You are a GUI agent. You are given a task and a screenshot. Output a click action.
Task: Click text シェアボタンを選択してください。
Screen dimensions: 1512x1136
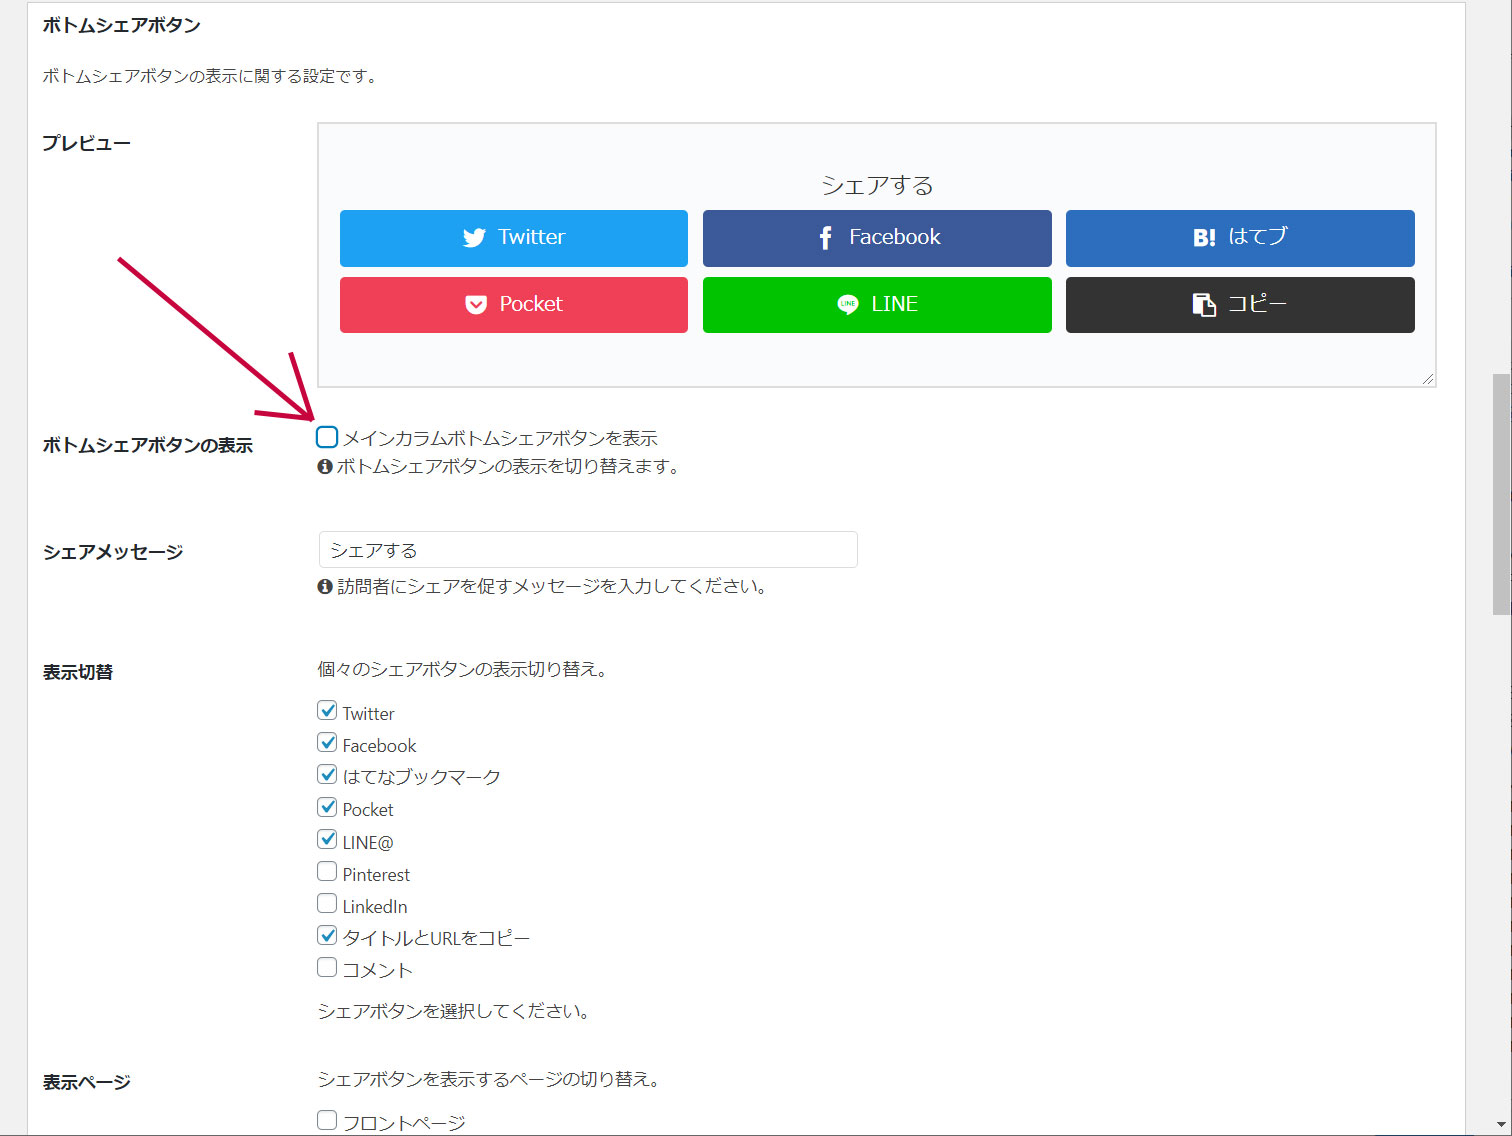click(455, 1012)
